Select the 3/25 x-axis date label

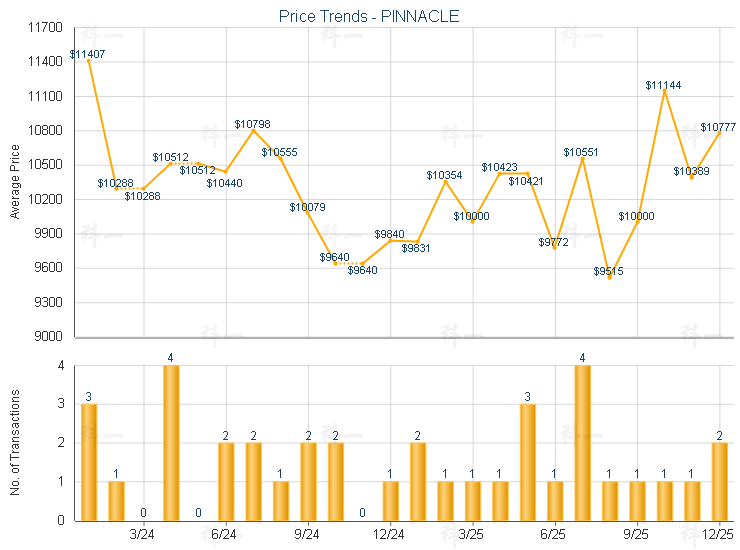472,536
